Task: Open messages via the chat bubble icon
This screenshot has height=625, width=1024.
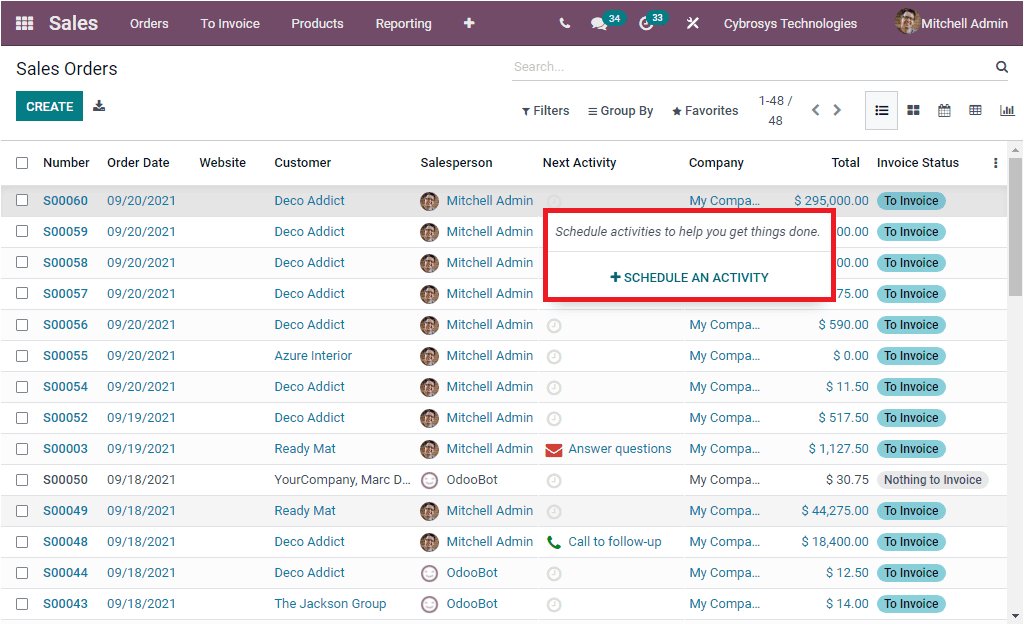Action: coord(597,23)
